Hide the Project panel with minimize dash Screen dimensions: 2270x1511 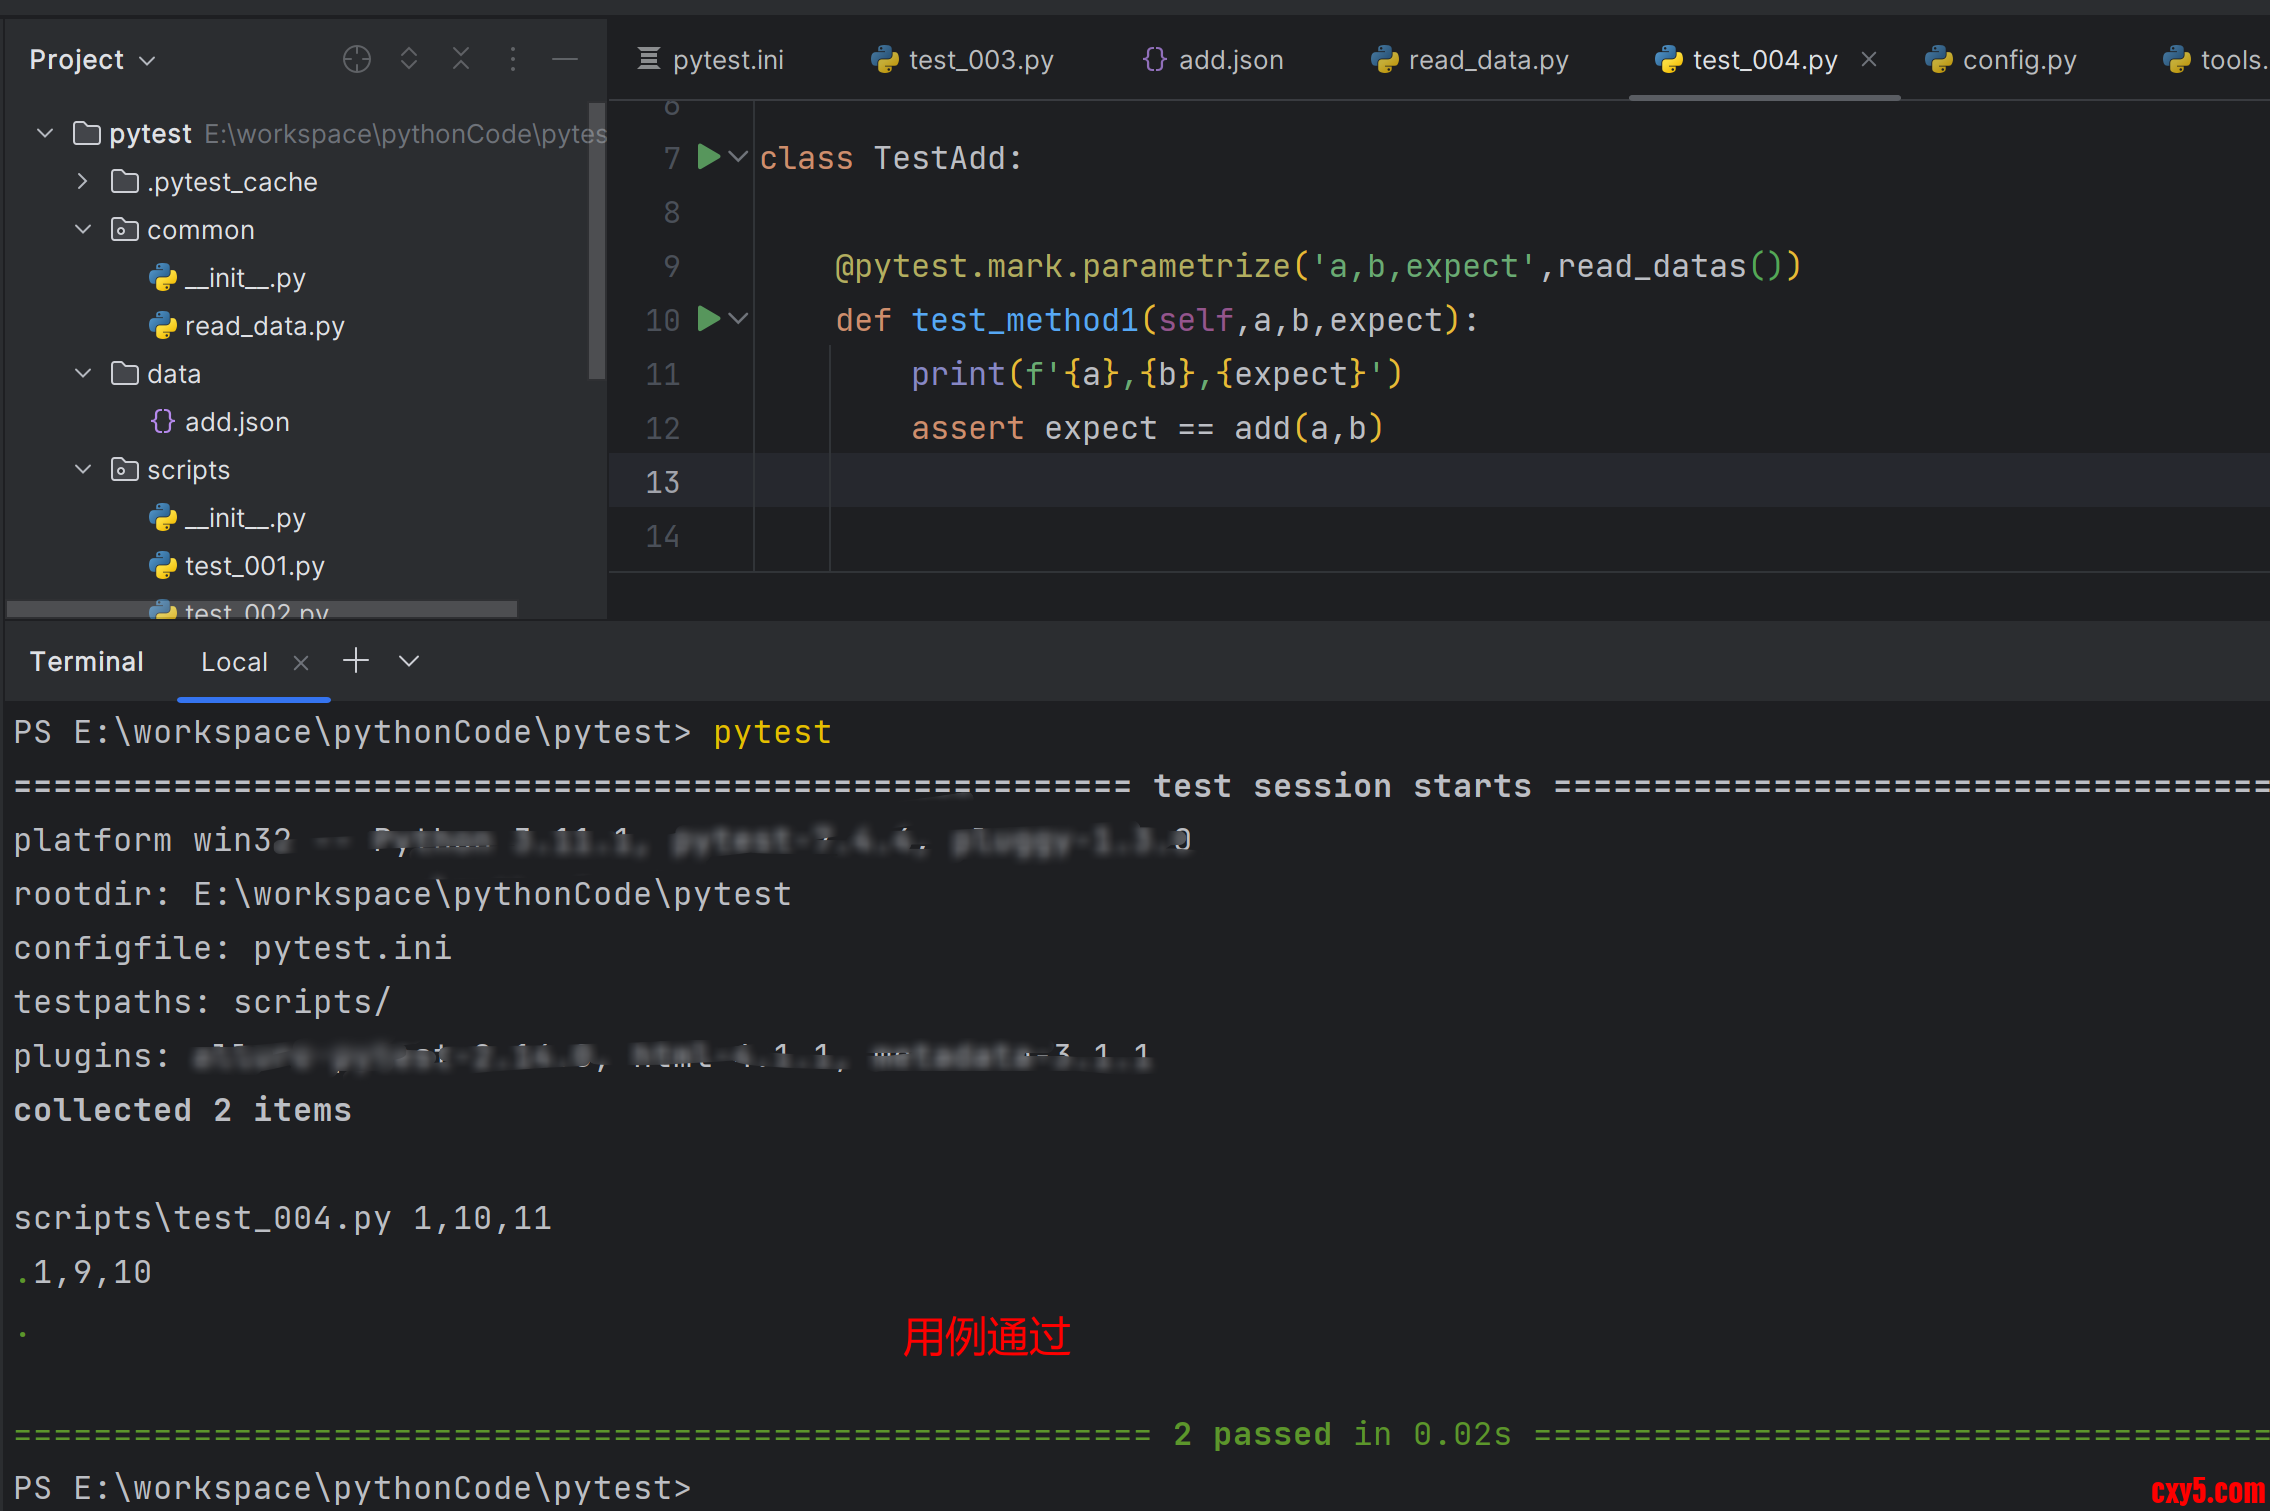click(x=565, y=60)
